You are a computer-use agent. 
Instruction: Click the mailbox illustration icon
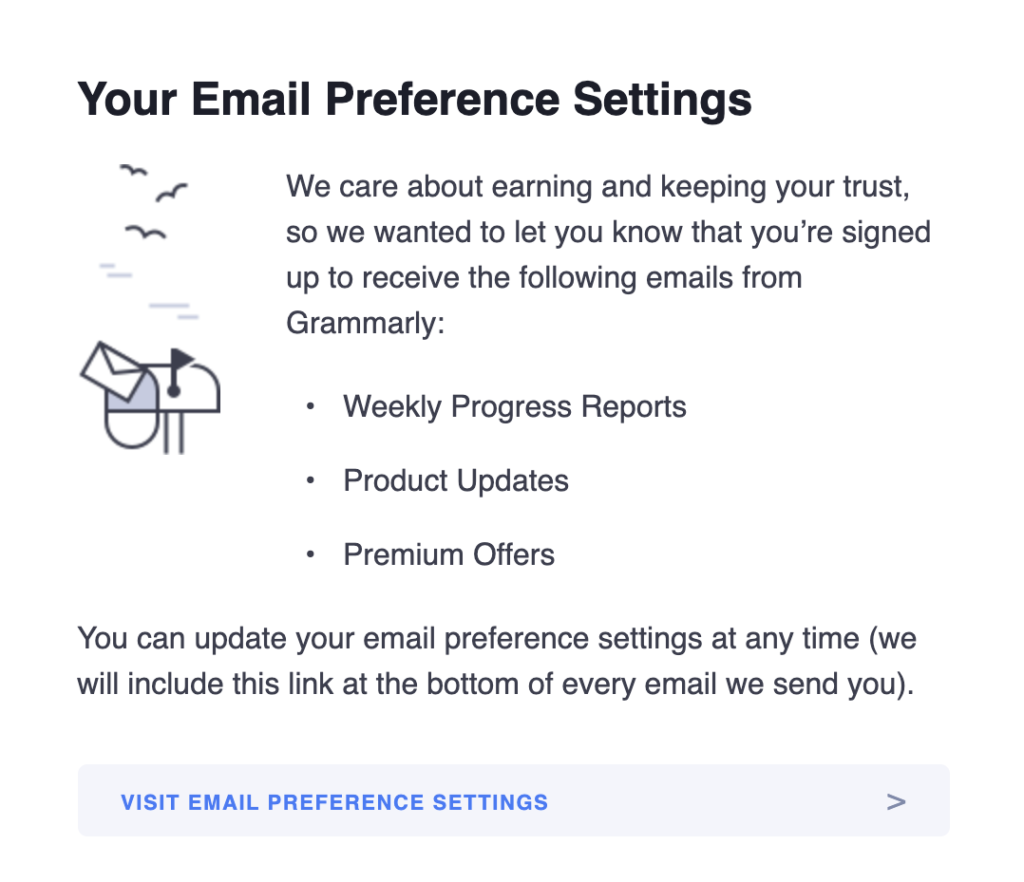tap(150, 397)
